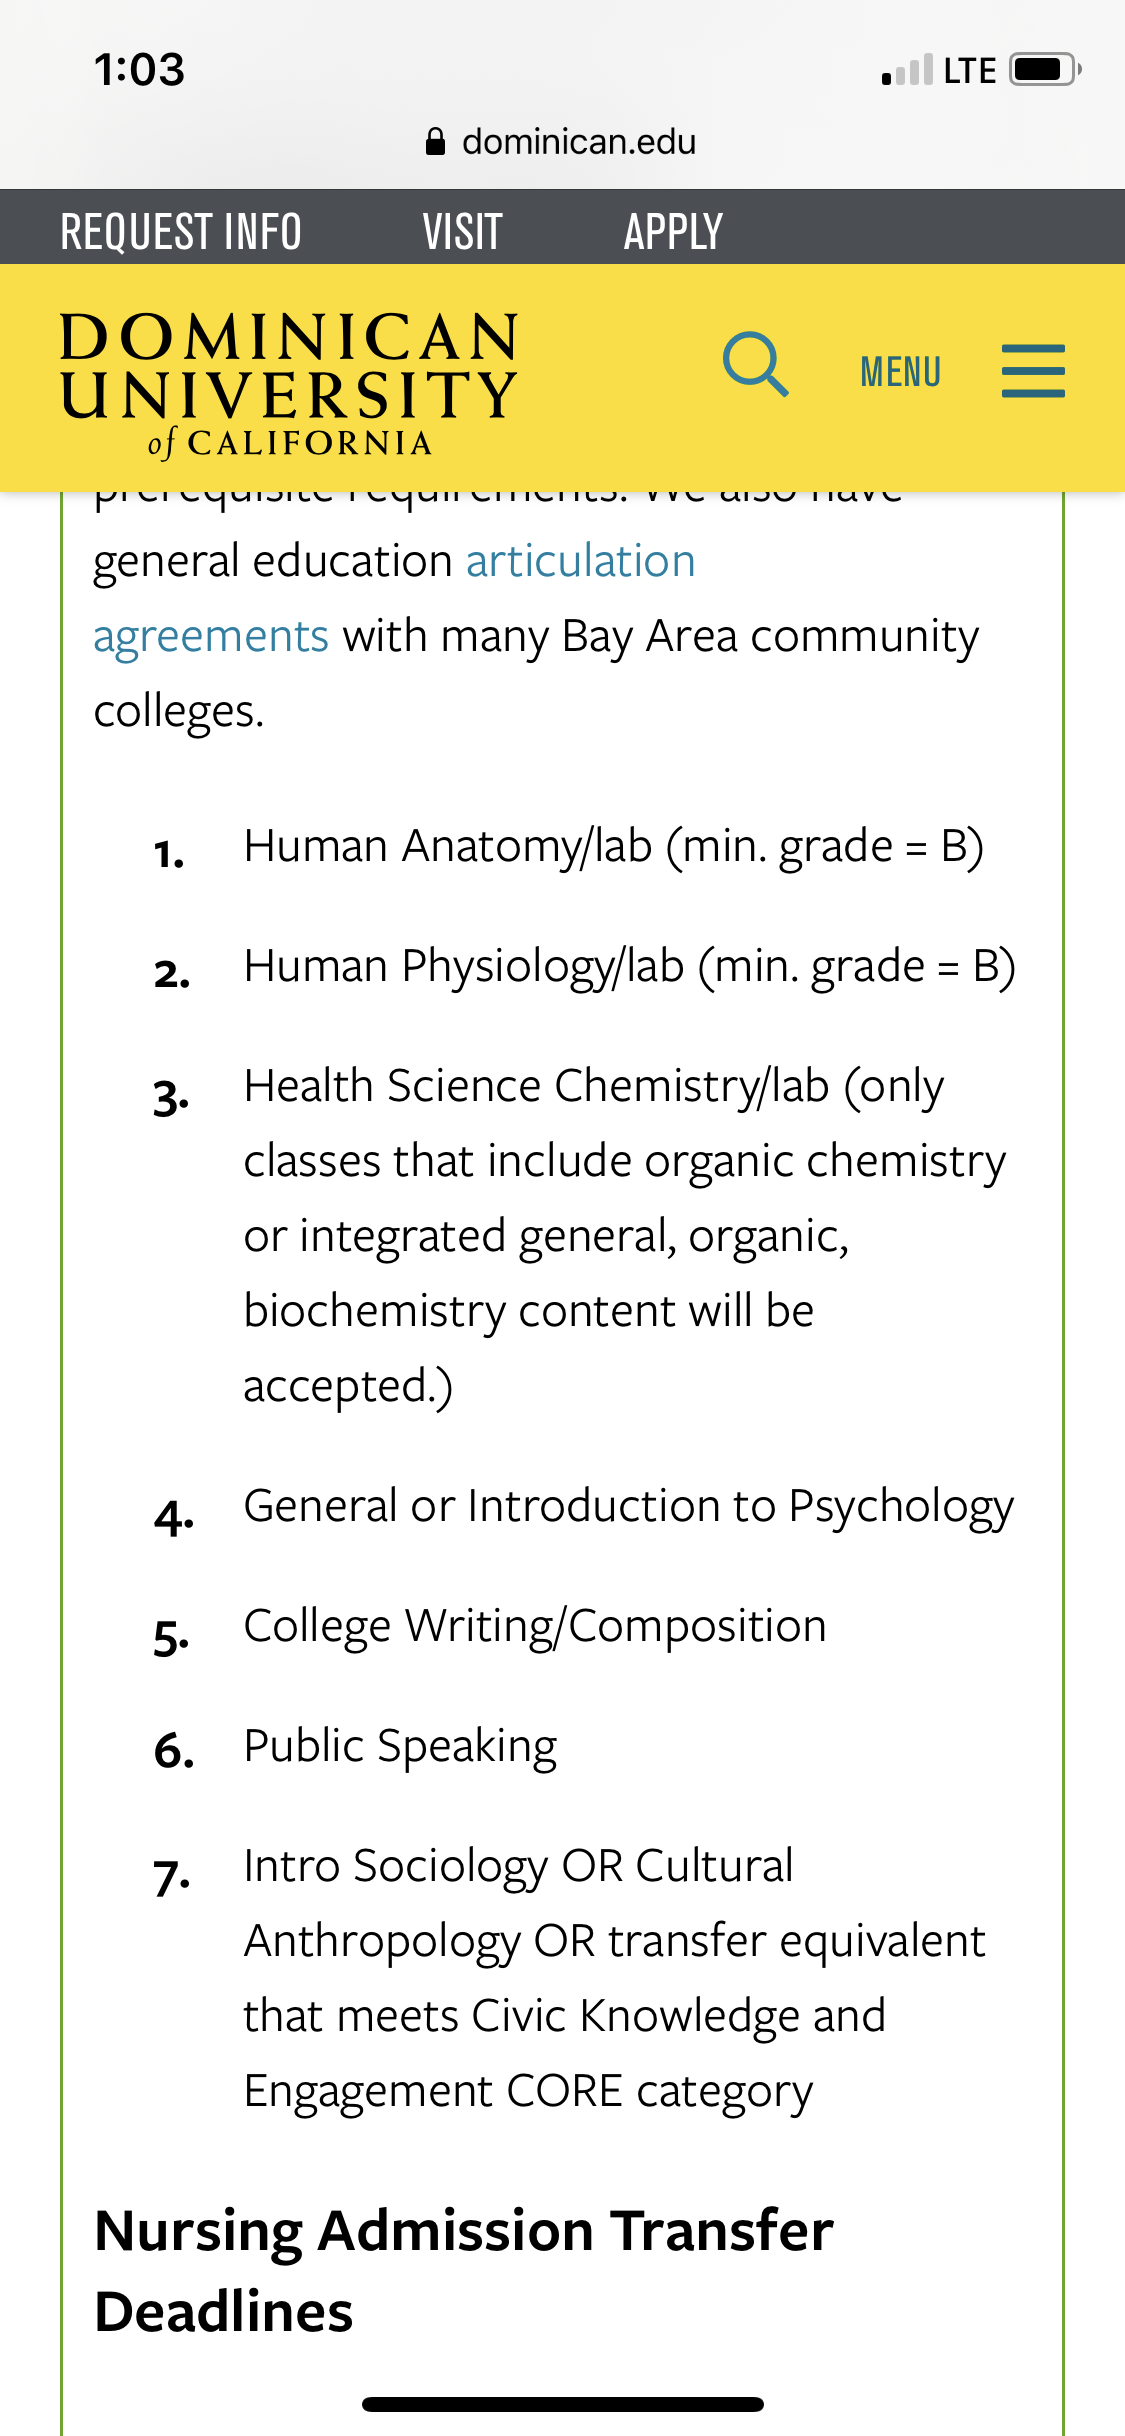Tap the battery indicator in status bar
1125x2436 pixels.
[x=1045, y=70]
